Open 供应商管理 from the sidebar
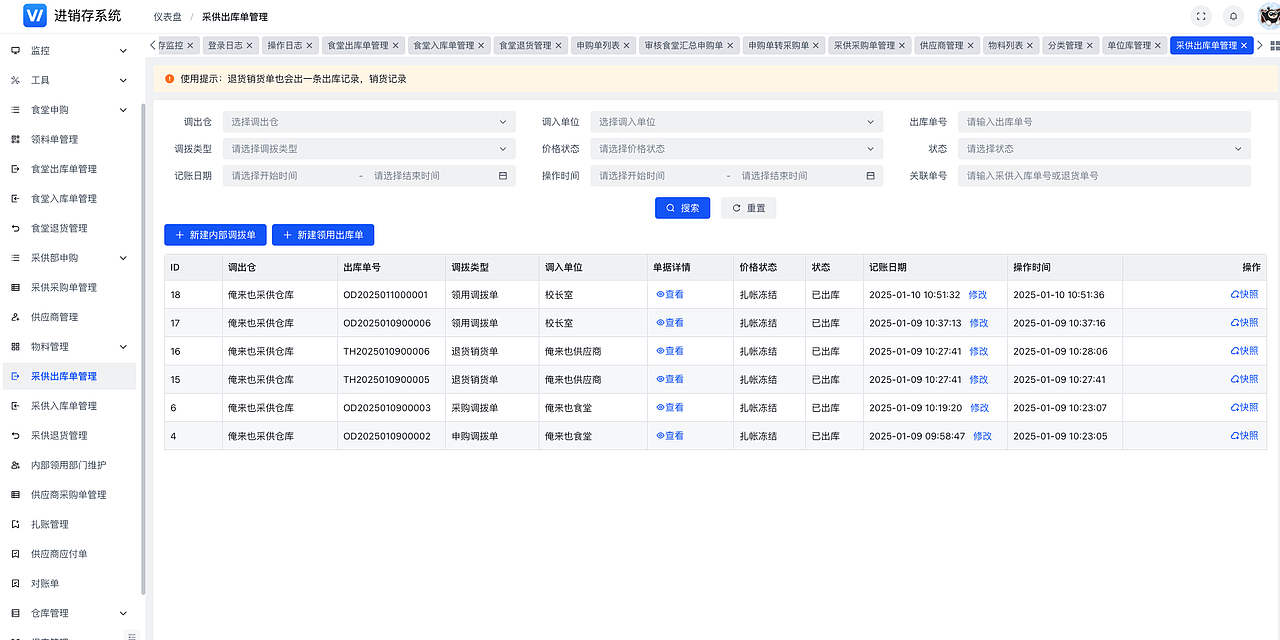The height and width of the screenshot is (640, 1280). (14, 316)
